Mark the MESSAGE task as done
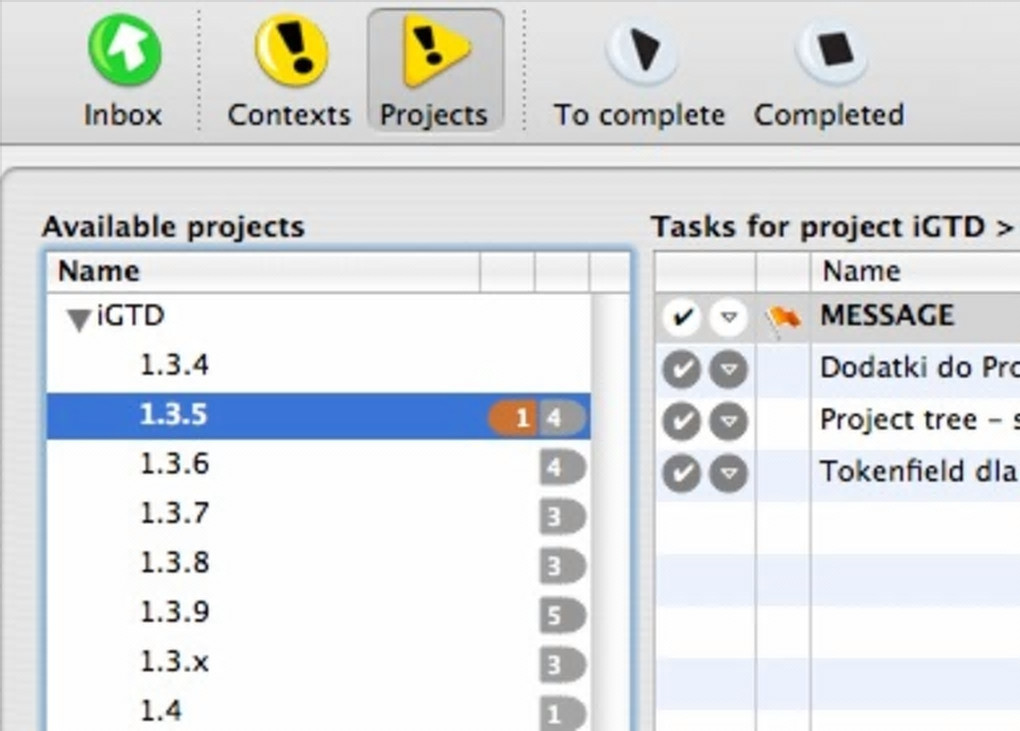Screen dimensions: 1020x731 click(682, 319)
